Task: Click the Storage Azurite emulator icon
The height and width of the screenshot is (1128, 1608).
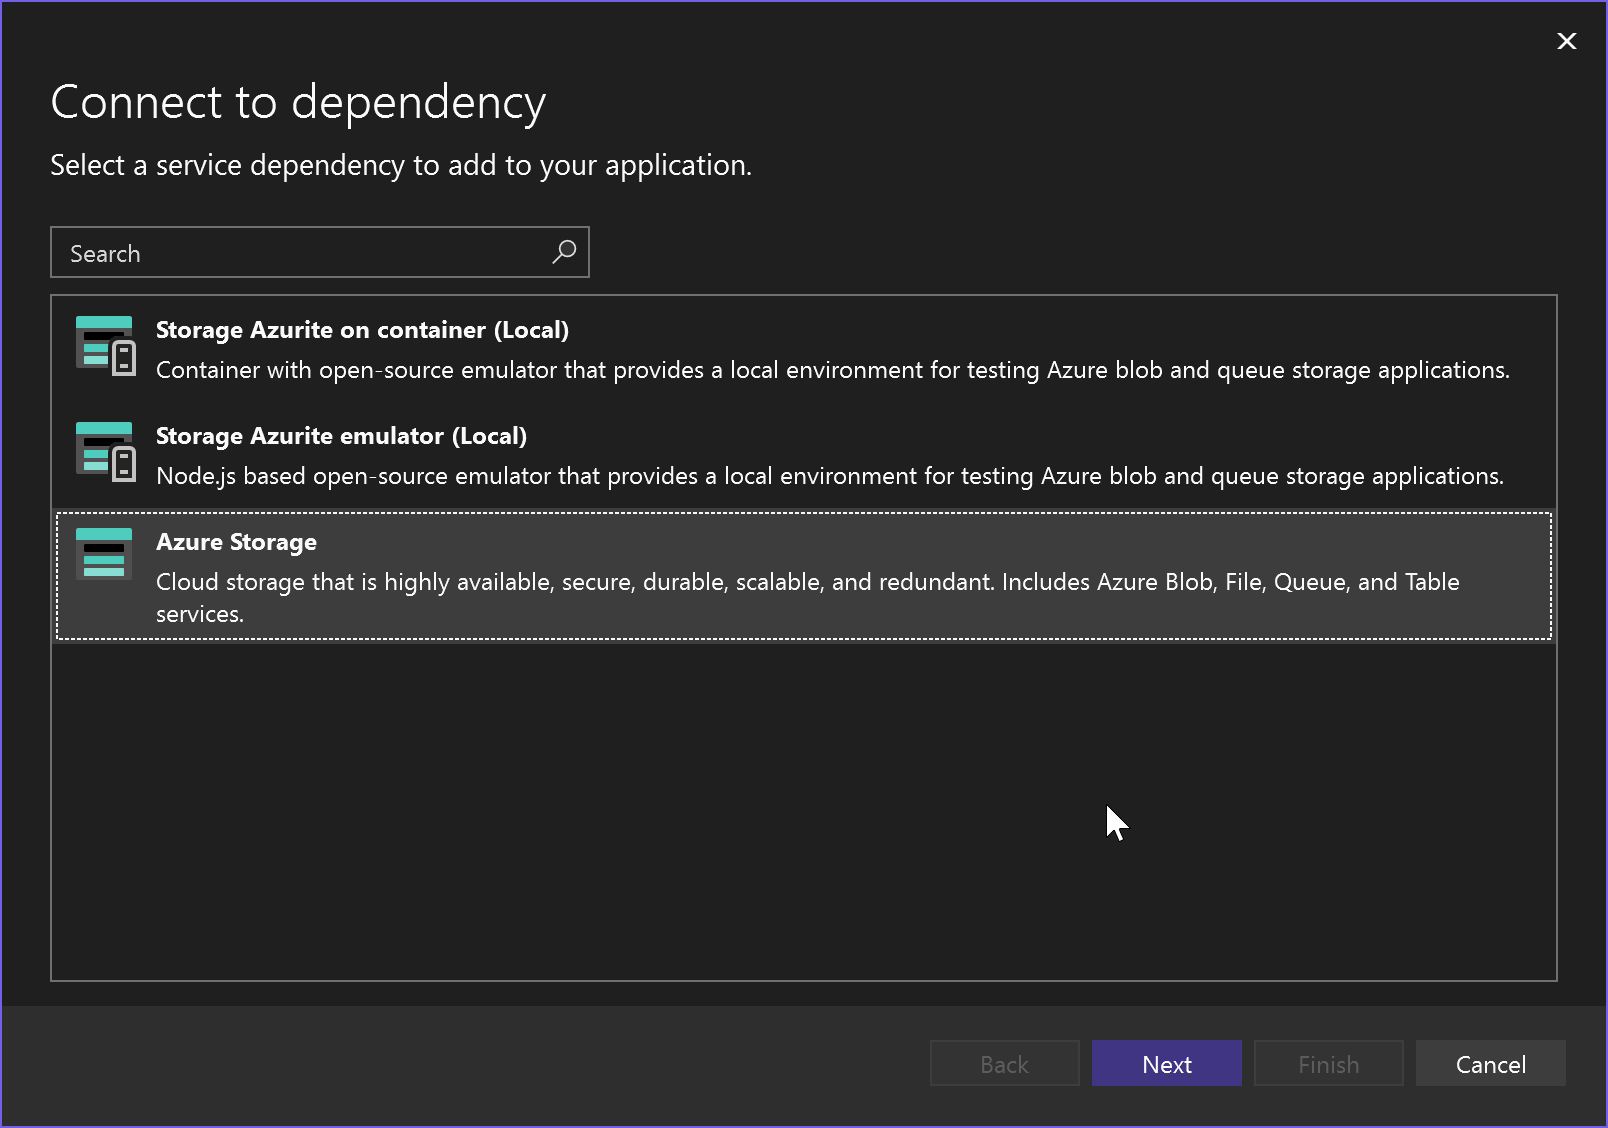Action: coord(104,452)
